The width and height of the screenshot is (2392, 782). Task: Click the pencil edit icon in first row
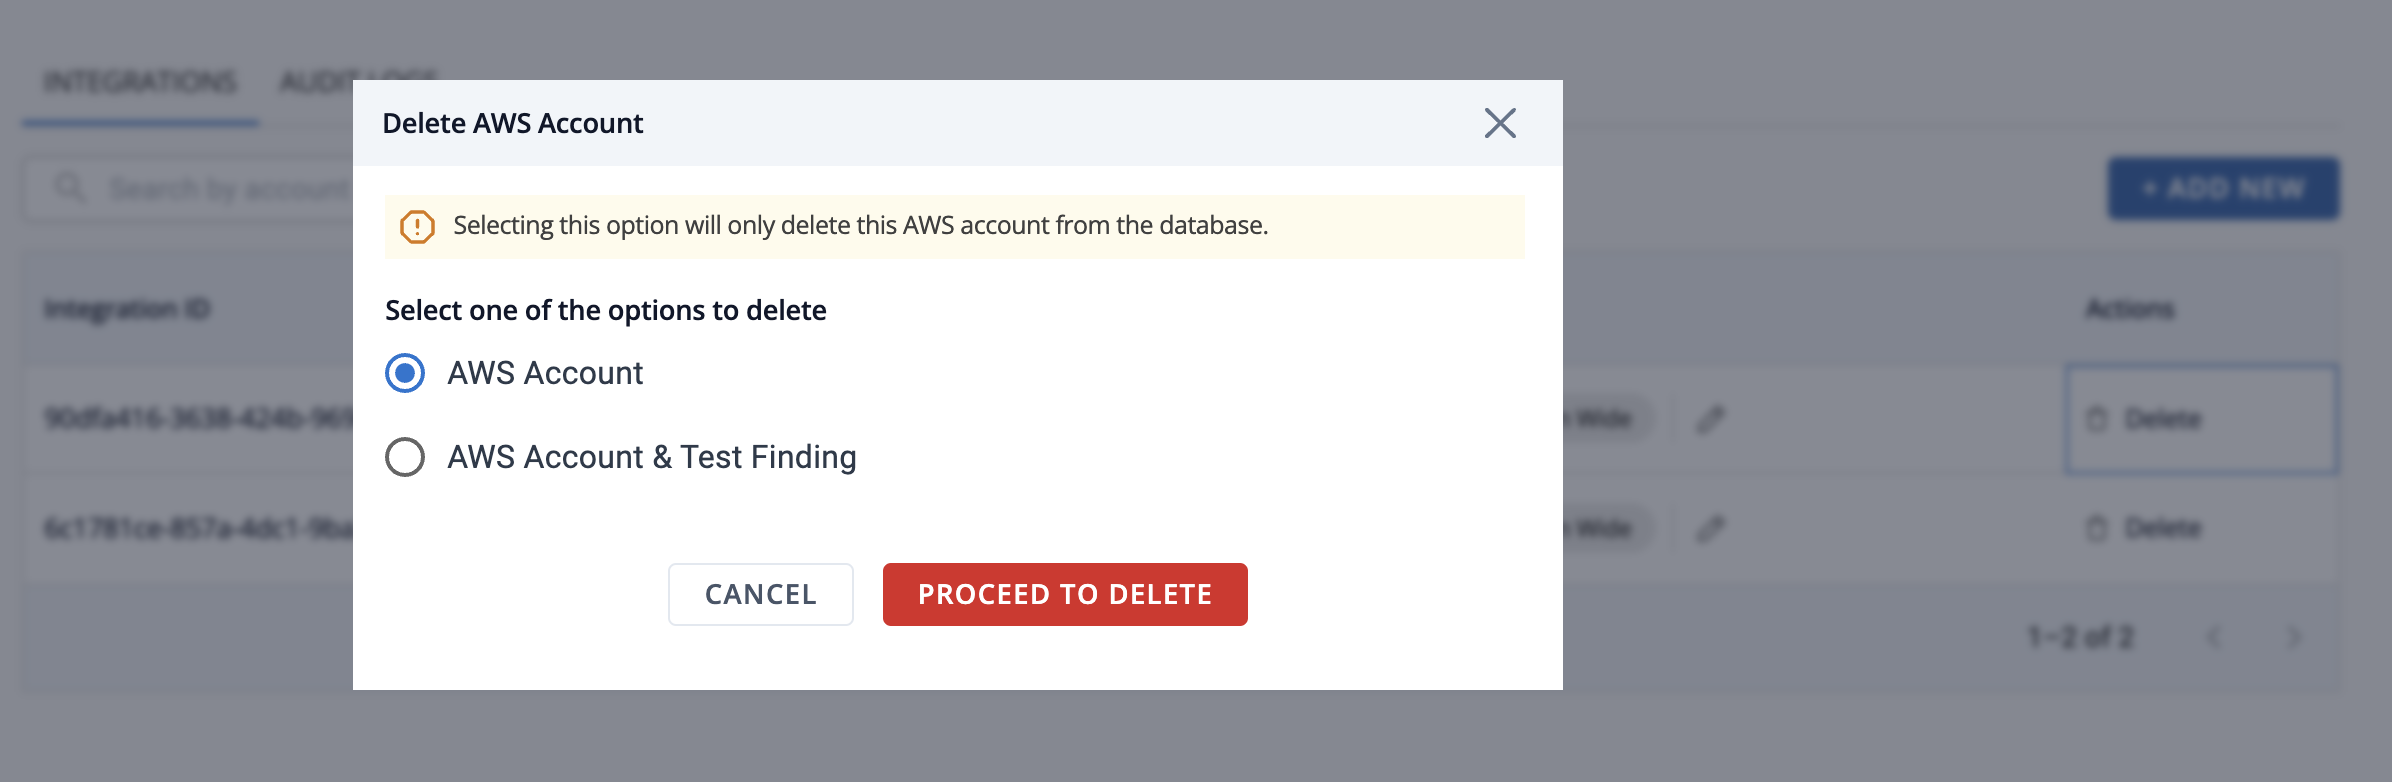(x=1711, y=419)
